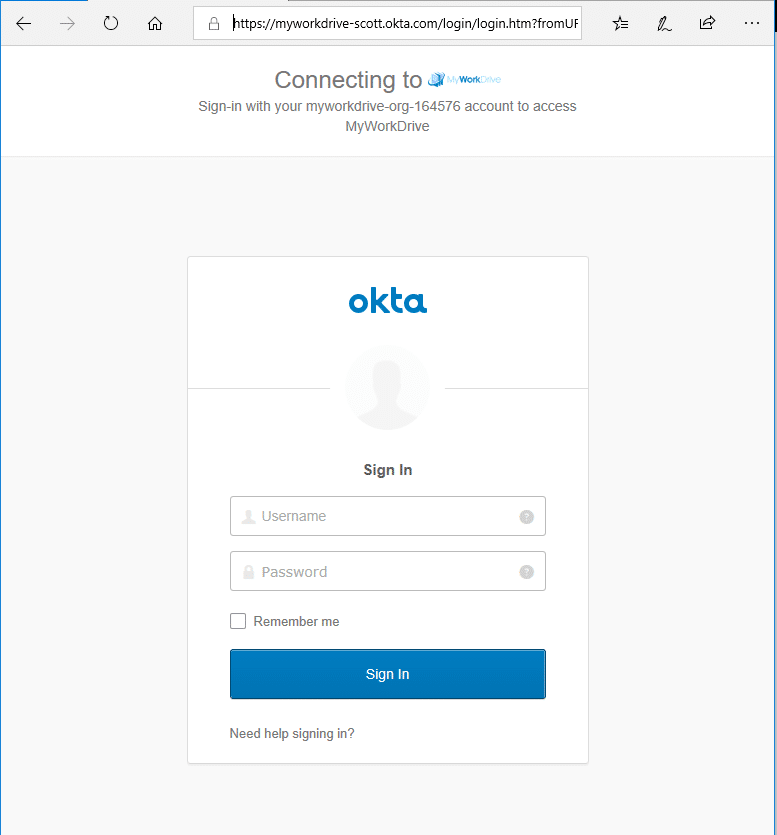Refresh the Okta login page
777x835 pixels.
click(x=111, y=23)
